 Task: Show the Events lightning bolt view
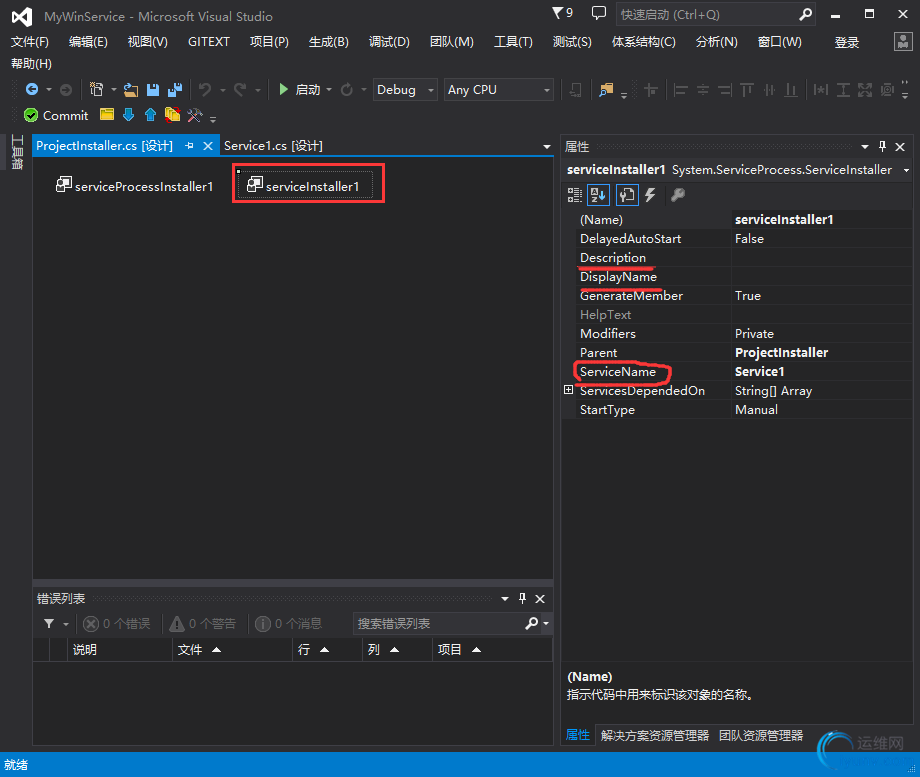(x=650, y=195)
